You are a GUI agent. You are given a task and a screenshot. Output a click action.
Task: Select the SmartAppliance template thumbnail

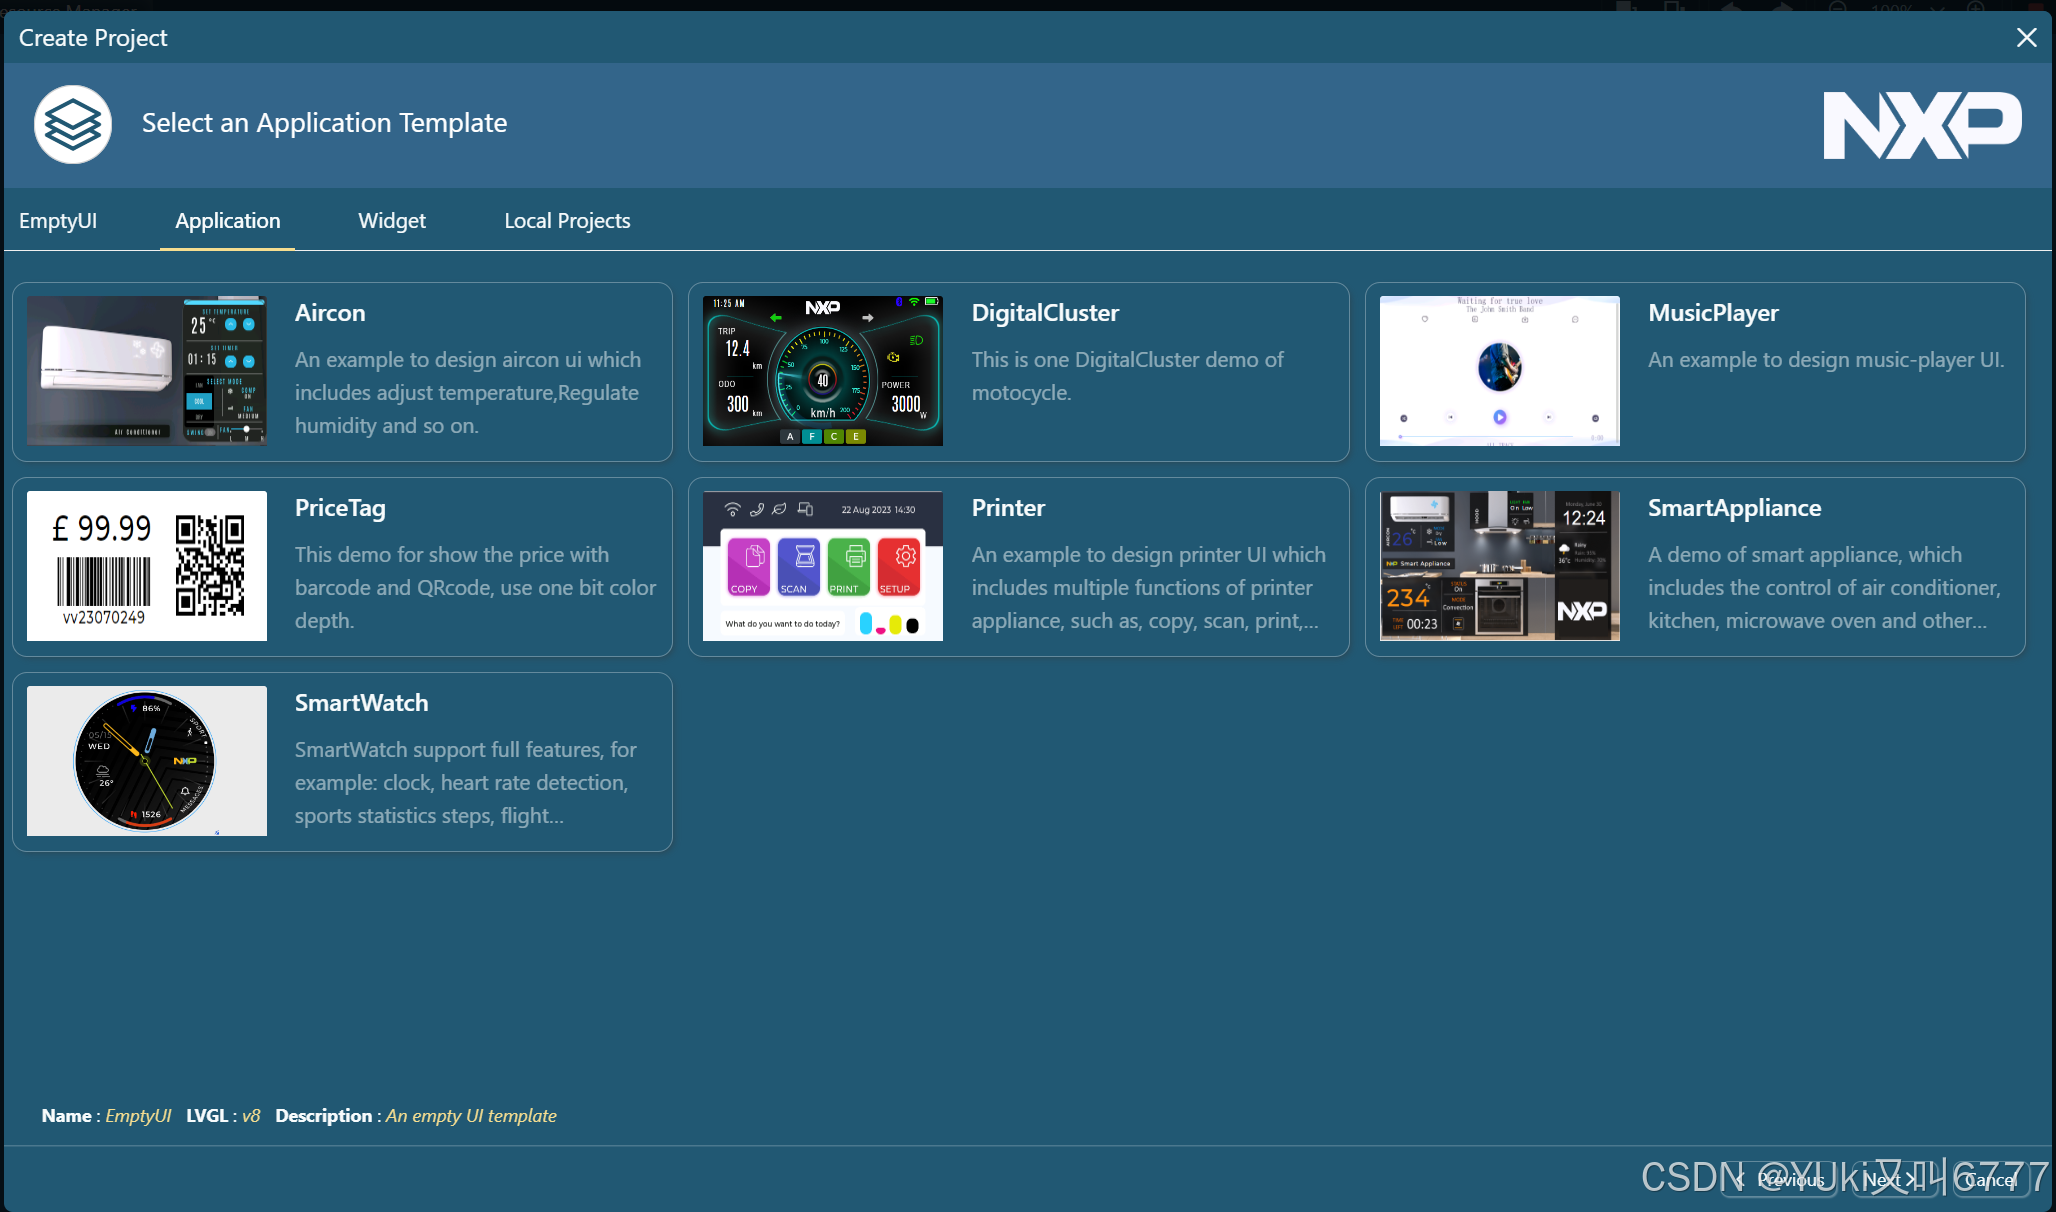(1499, 566)
